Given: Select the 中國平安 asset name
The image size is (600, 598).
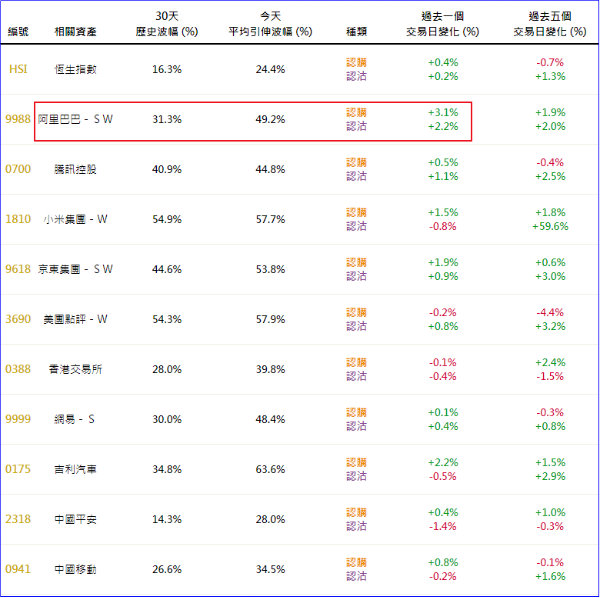Looking at the screenshot, I should (75, 519).
